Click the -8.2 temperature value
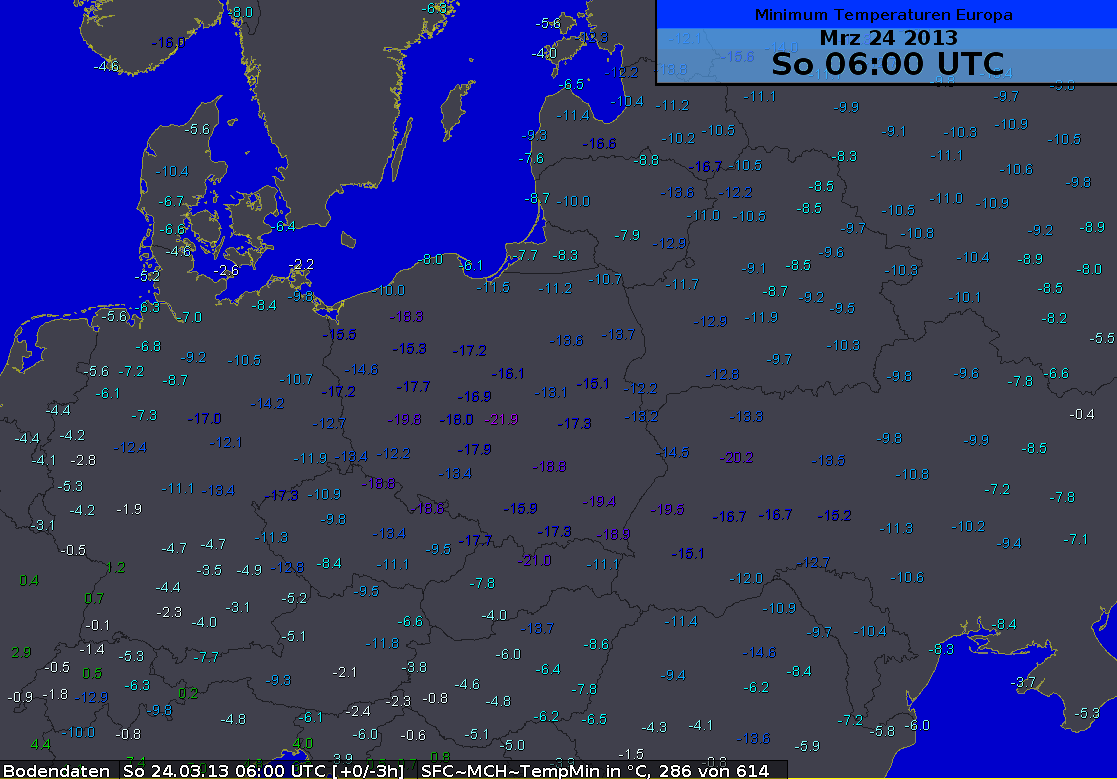This screenshot has height=779, width=1117. (1054, 318)
